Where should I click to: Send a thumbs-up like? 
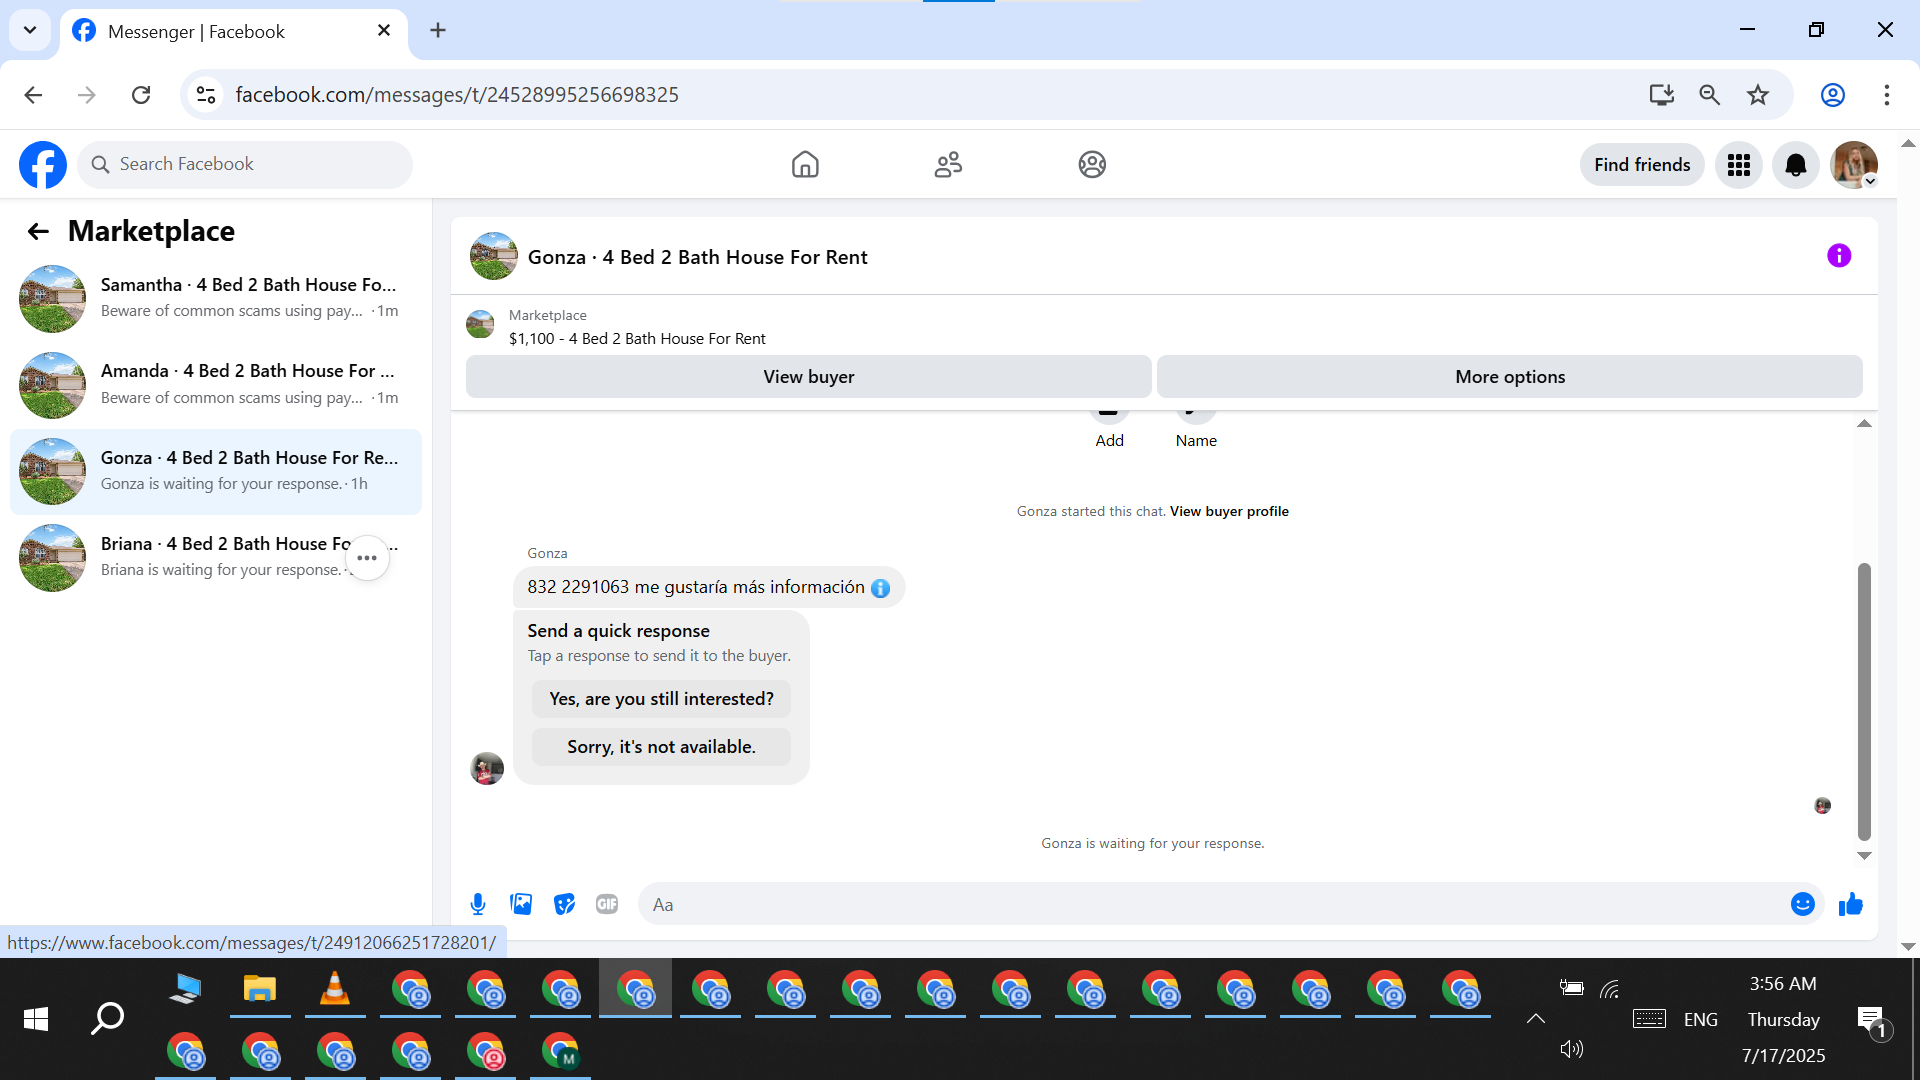[1851, 904]
